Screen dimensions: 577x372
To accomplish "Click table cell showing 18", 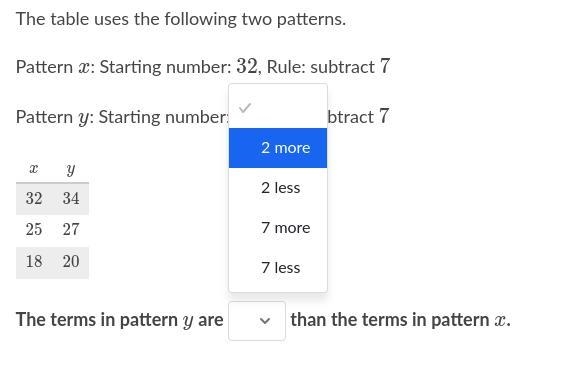I will pos(34,262).
